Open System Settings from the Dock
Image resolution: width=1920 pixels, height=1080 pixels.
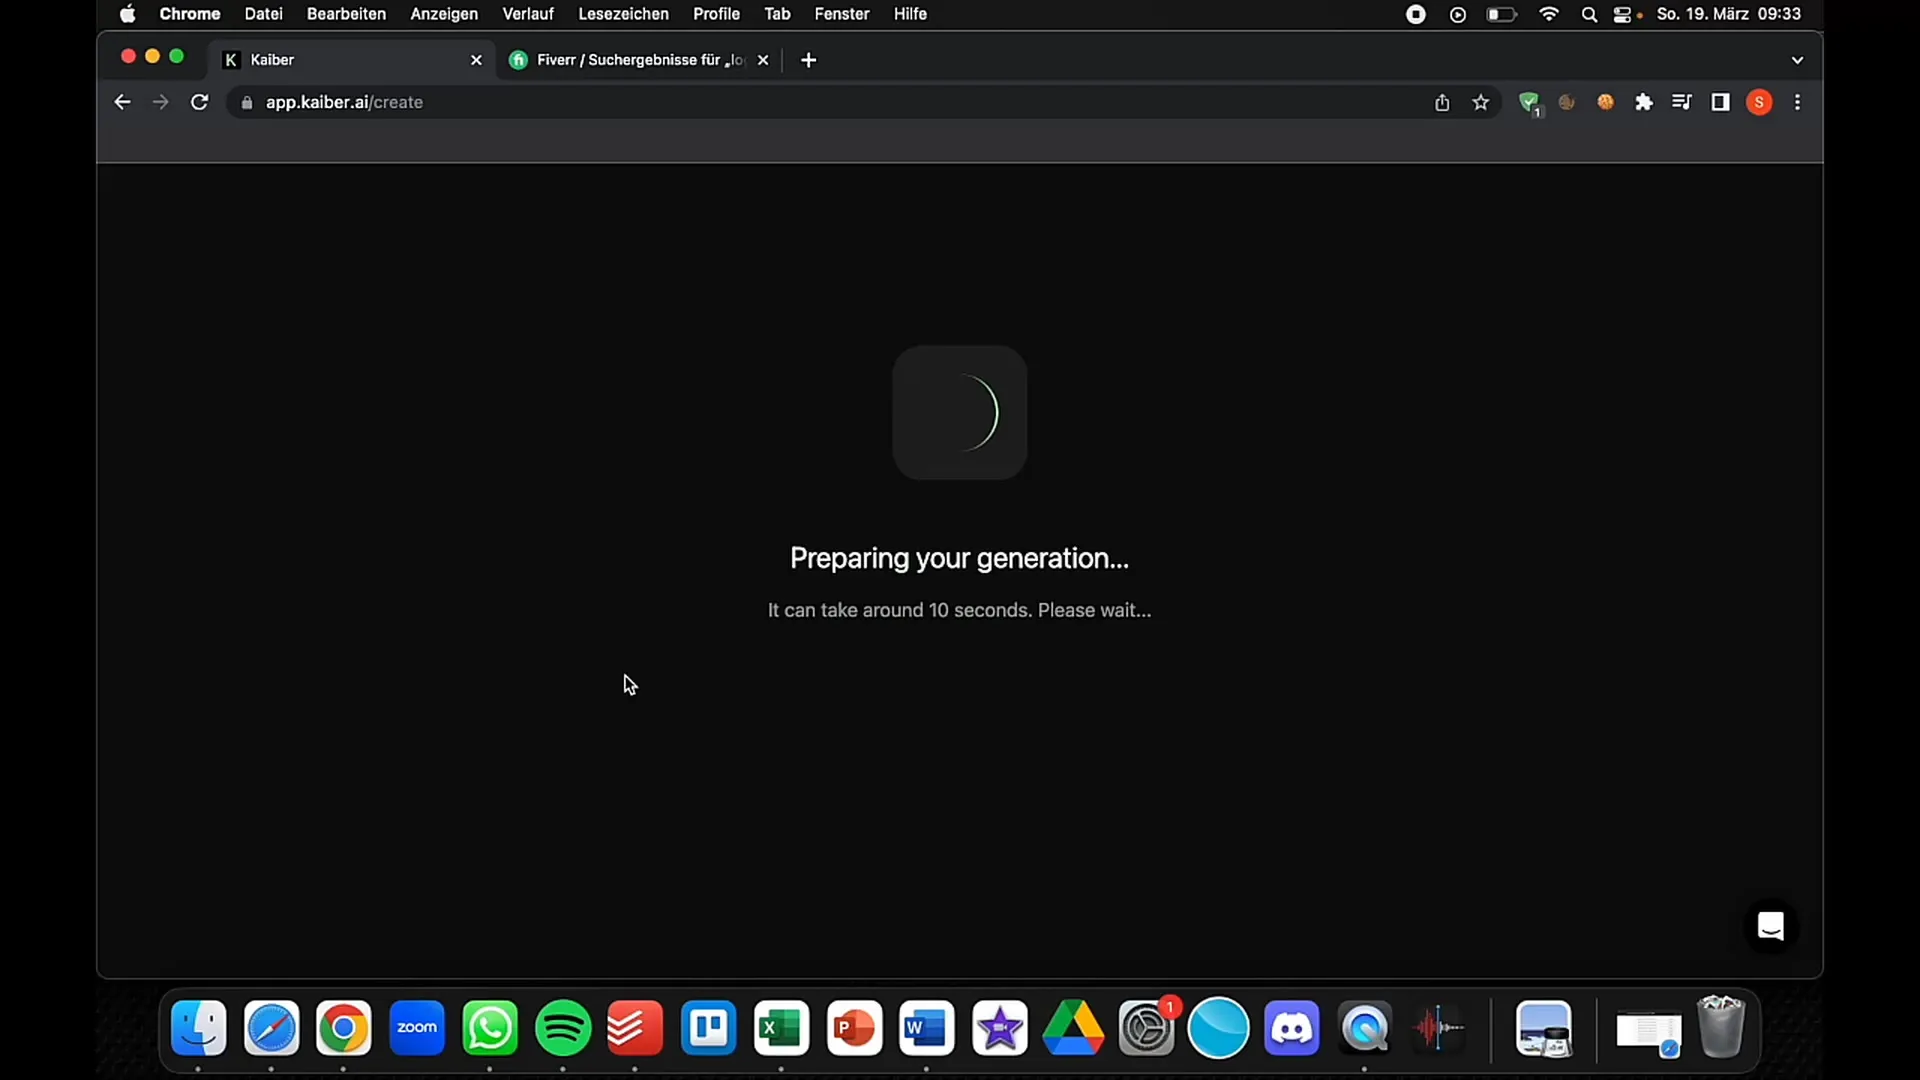pos(1146,1028)
